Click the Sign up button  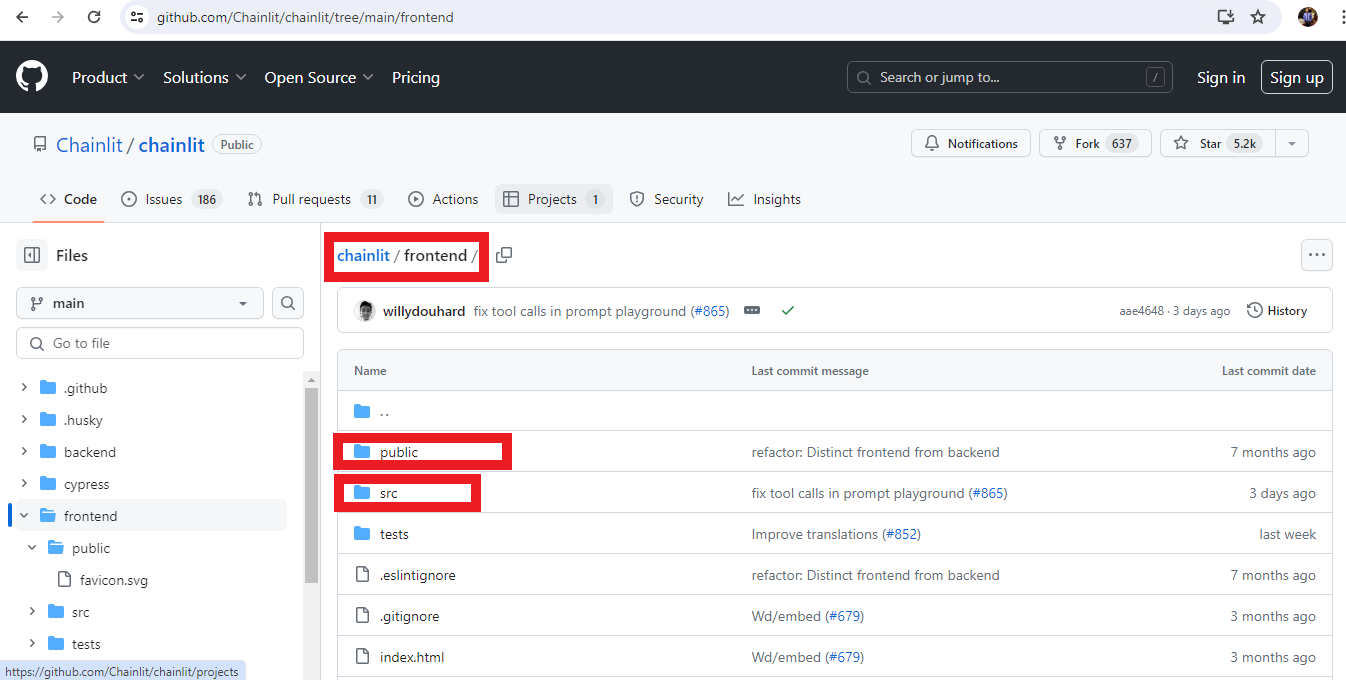pyautogui.click(x=1296, y=76)
